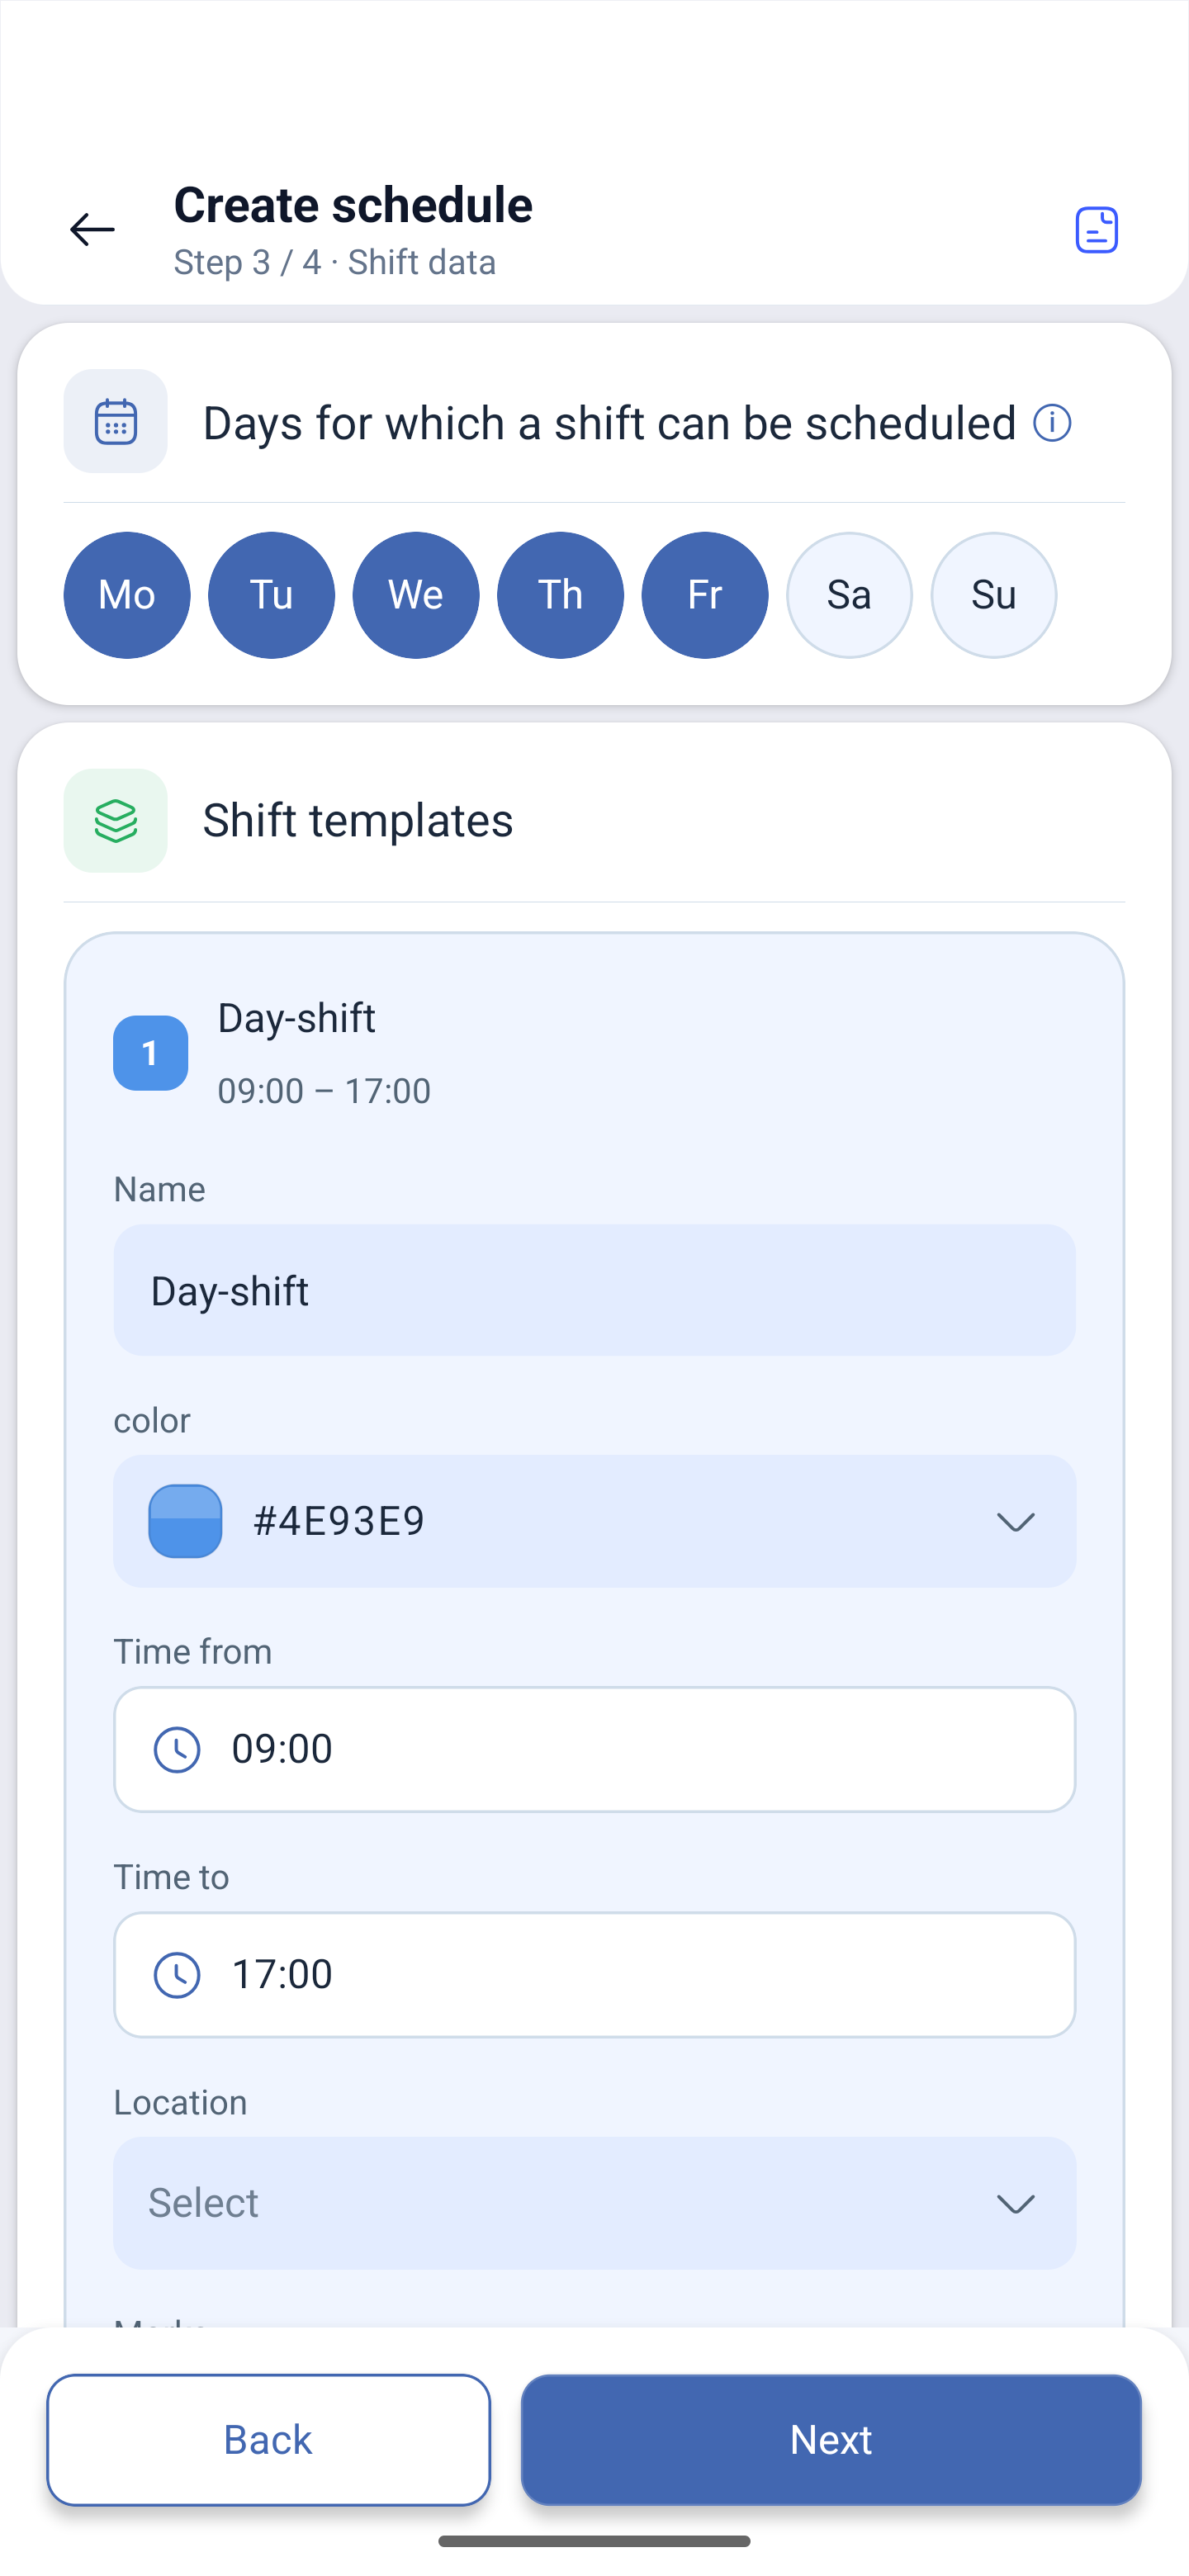The image size is (1189, 2576).
Task: Enable Saturday with the Sa toggle
Action: [x=849, y=595]
